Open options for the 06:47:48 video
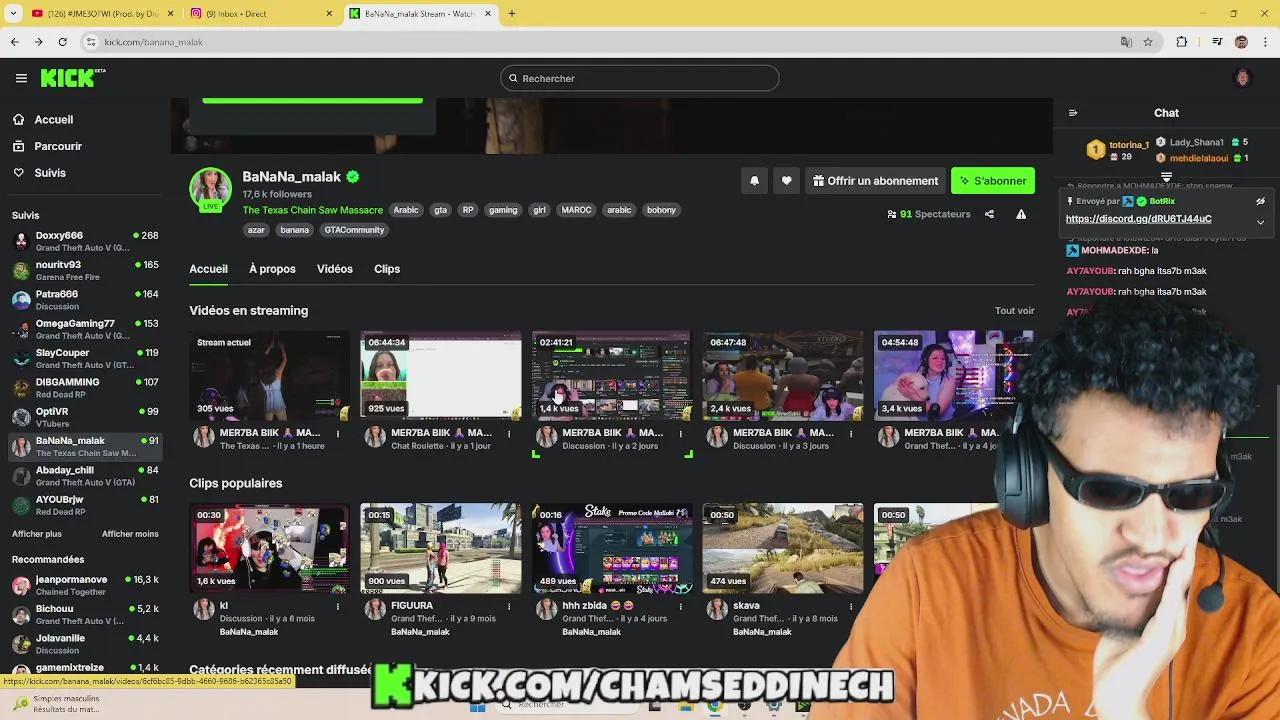Image resolution: width=1280 pixels, height=720 pixels. click(x=851, y=433)
